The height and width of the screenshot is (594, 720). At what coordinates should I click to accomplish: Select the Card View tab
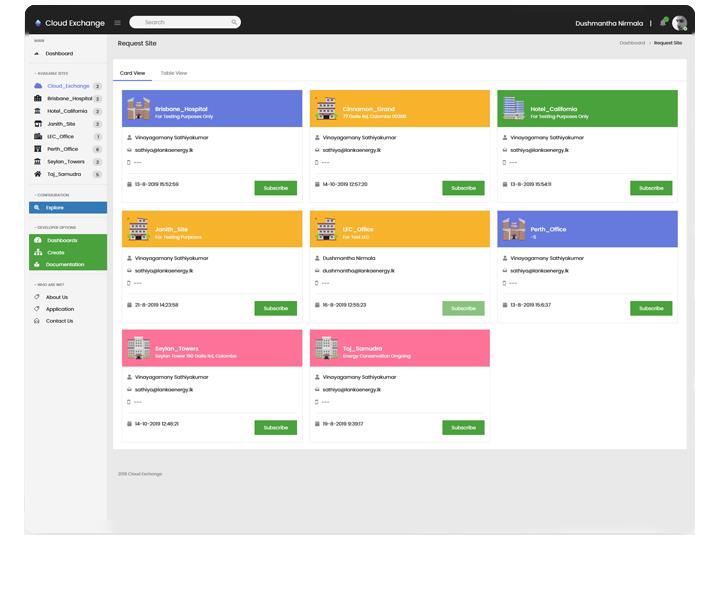pos(132,73)
